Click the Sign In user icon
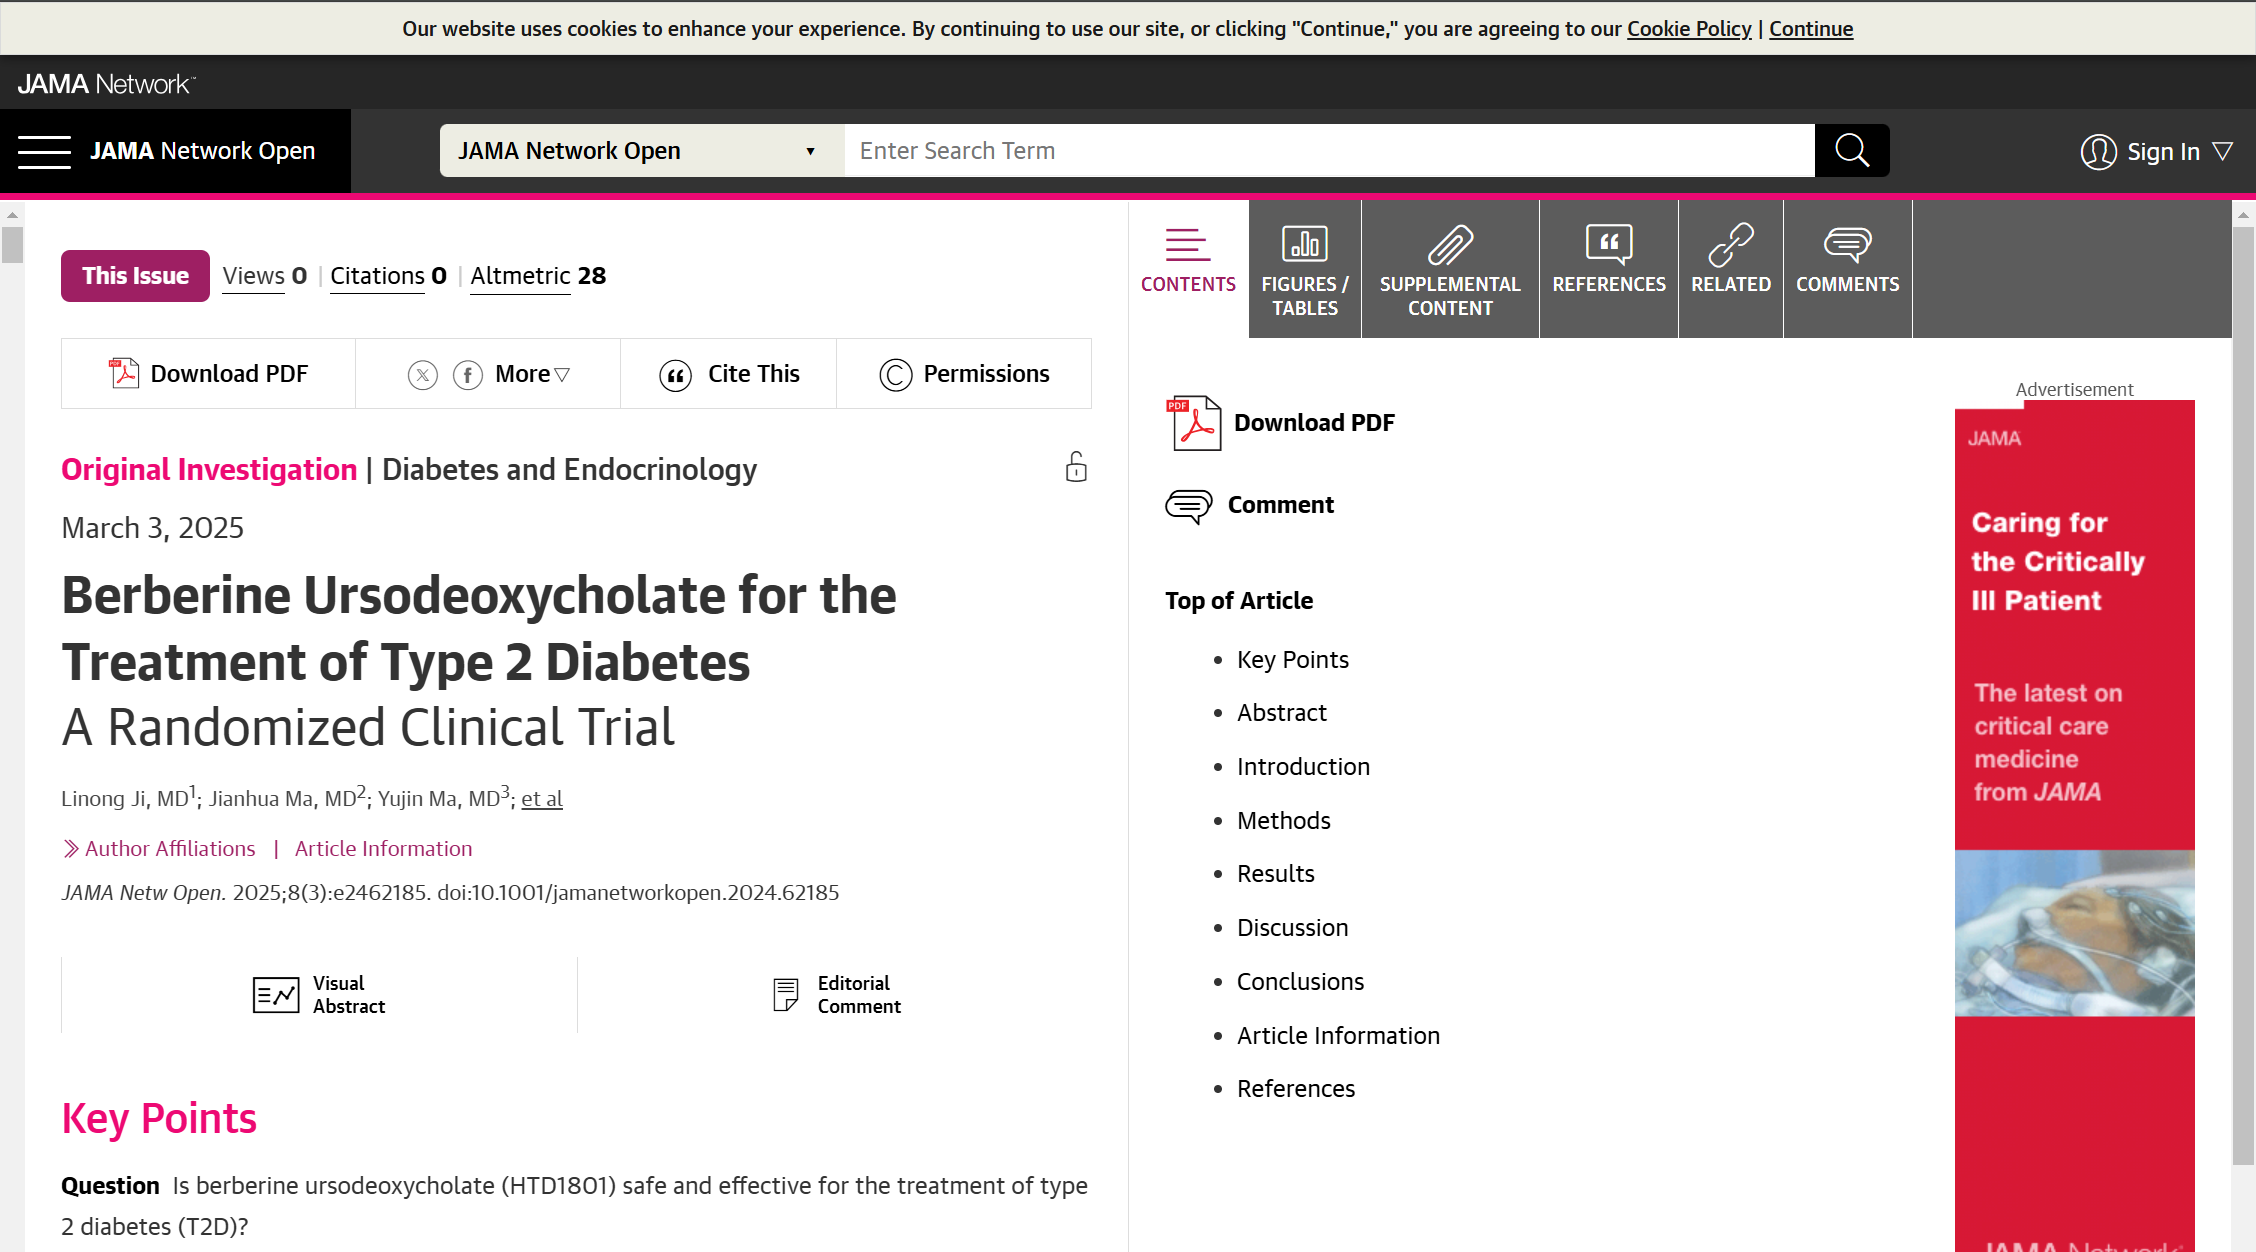The width and height of the screenshot is (2256, 1252). 2098,152
